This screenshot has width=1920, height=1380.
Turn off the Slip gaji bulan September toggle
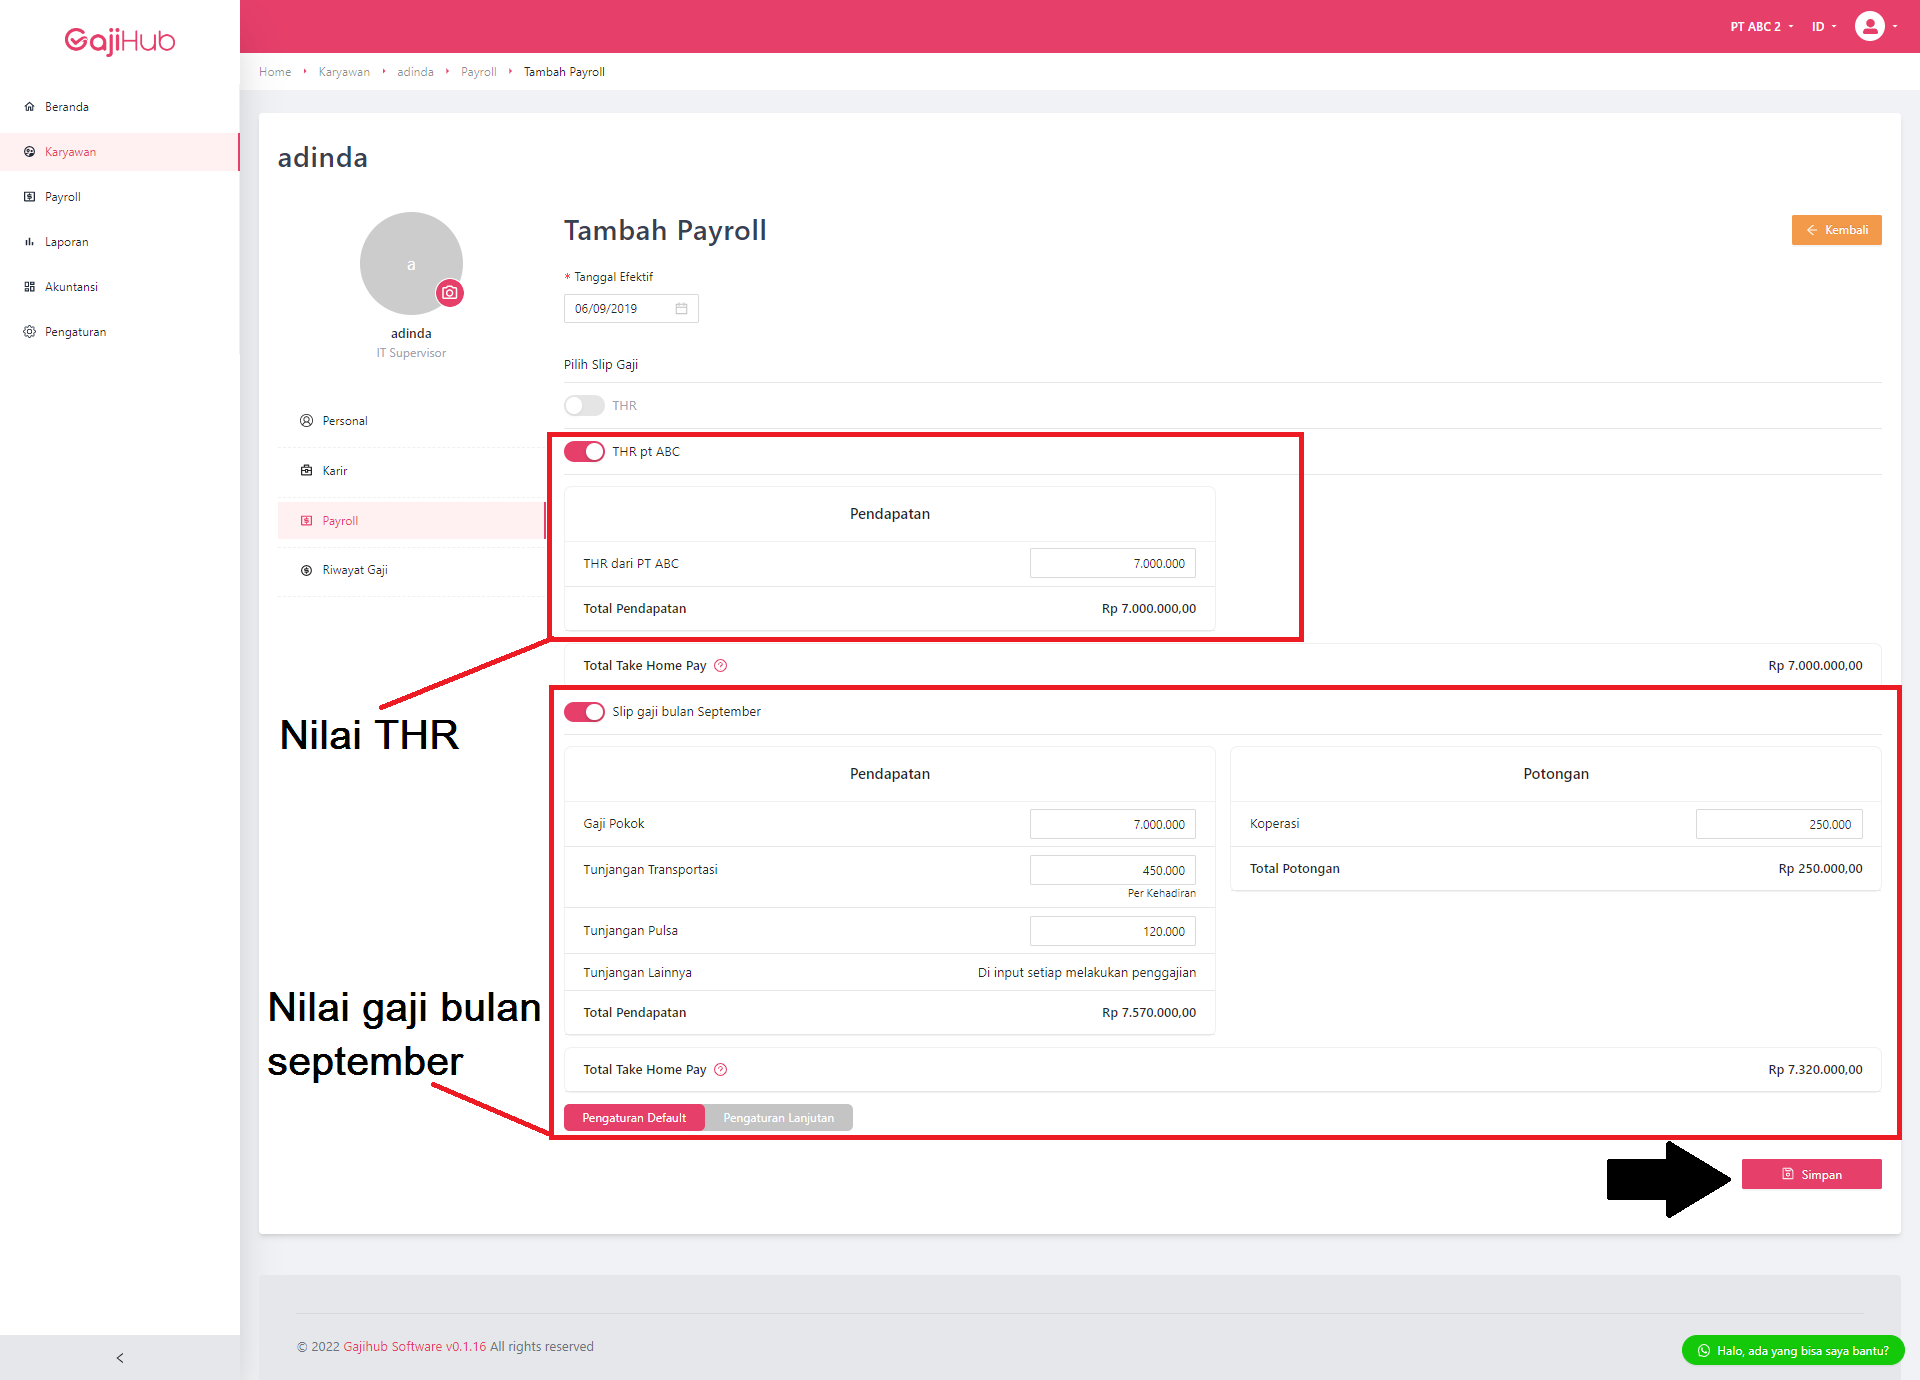point(584,712)
